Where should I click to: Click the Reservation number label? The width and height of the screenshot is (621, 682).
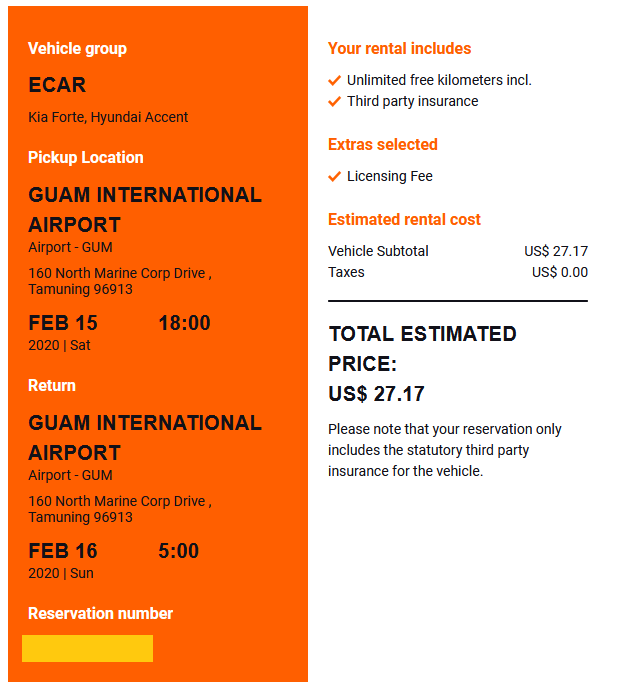(x=100, y=613)
